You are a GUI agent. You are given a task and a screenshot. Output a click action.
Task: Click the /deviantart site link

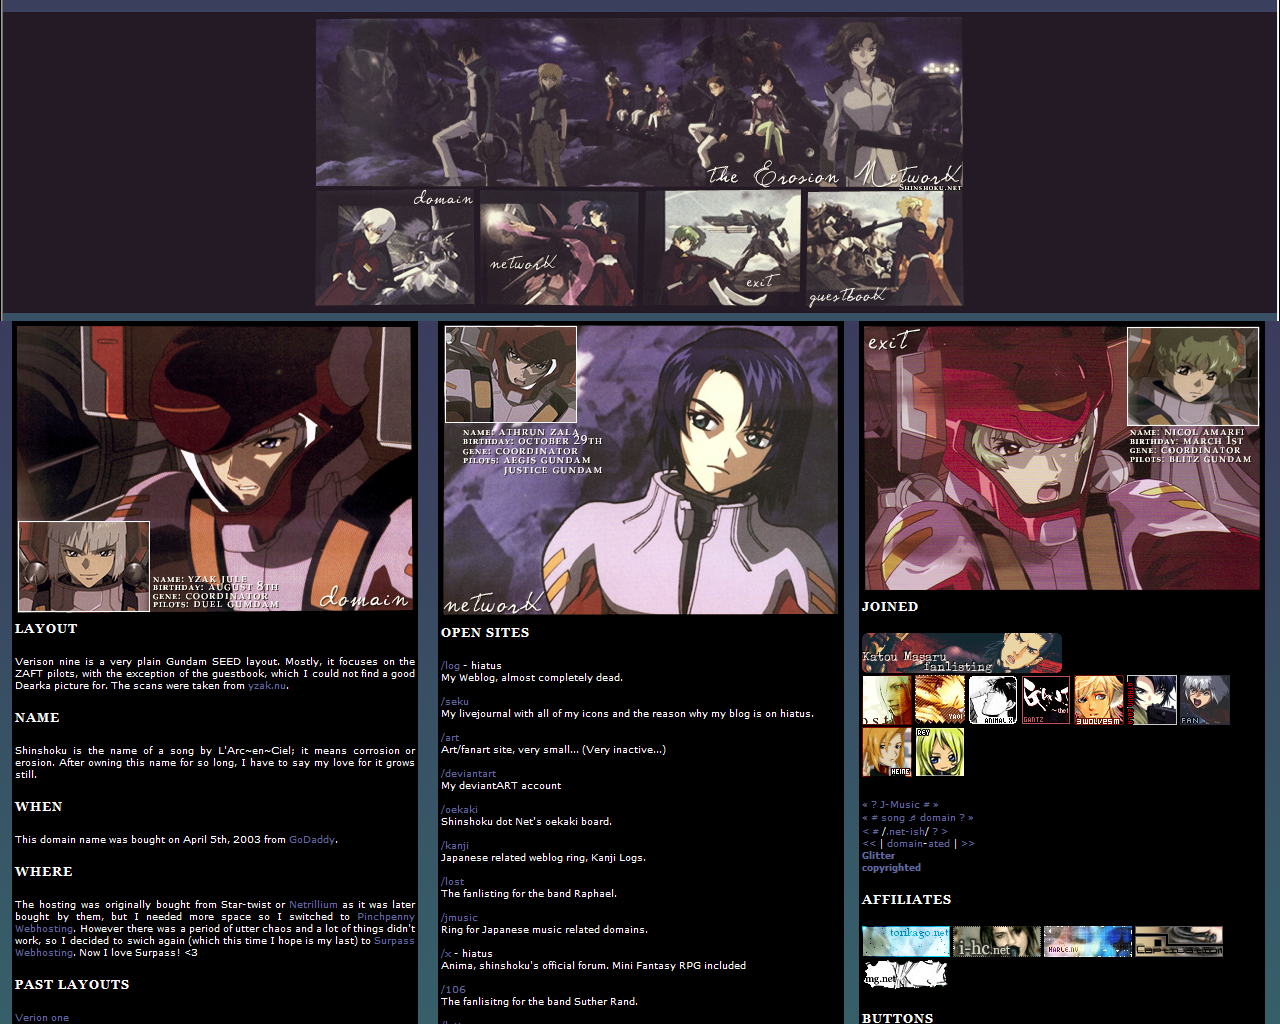(468, 774)
